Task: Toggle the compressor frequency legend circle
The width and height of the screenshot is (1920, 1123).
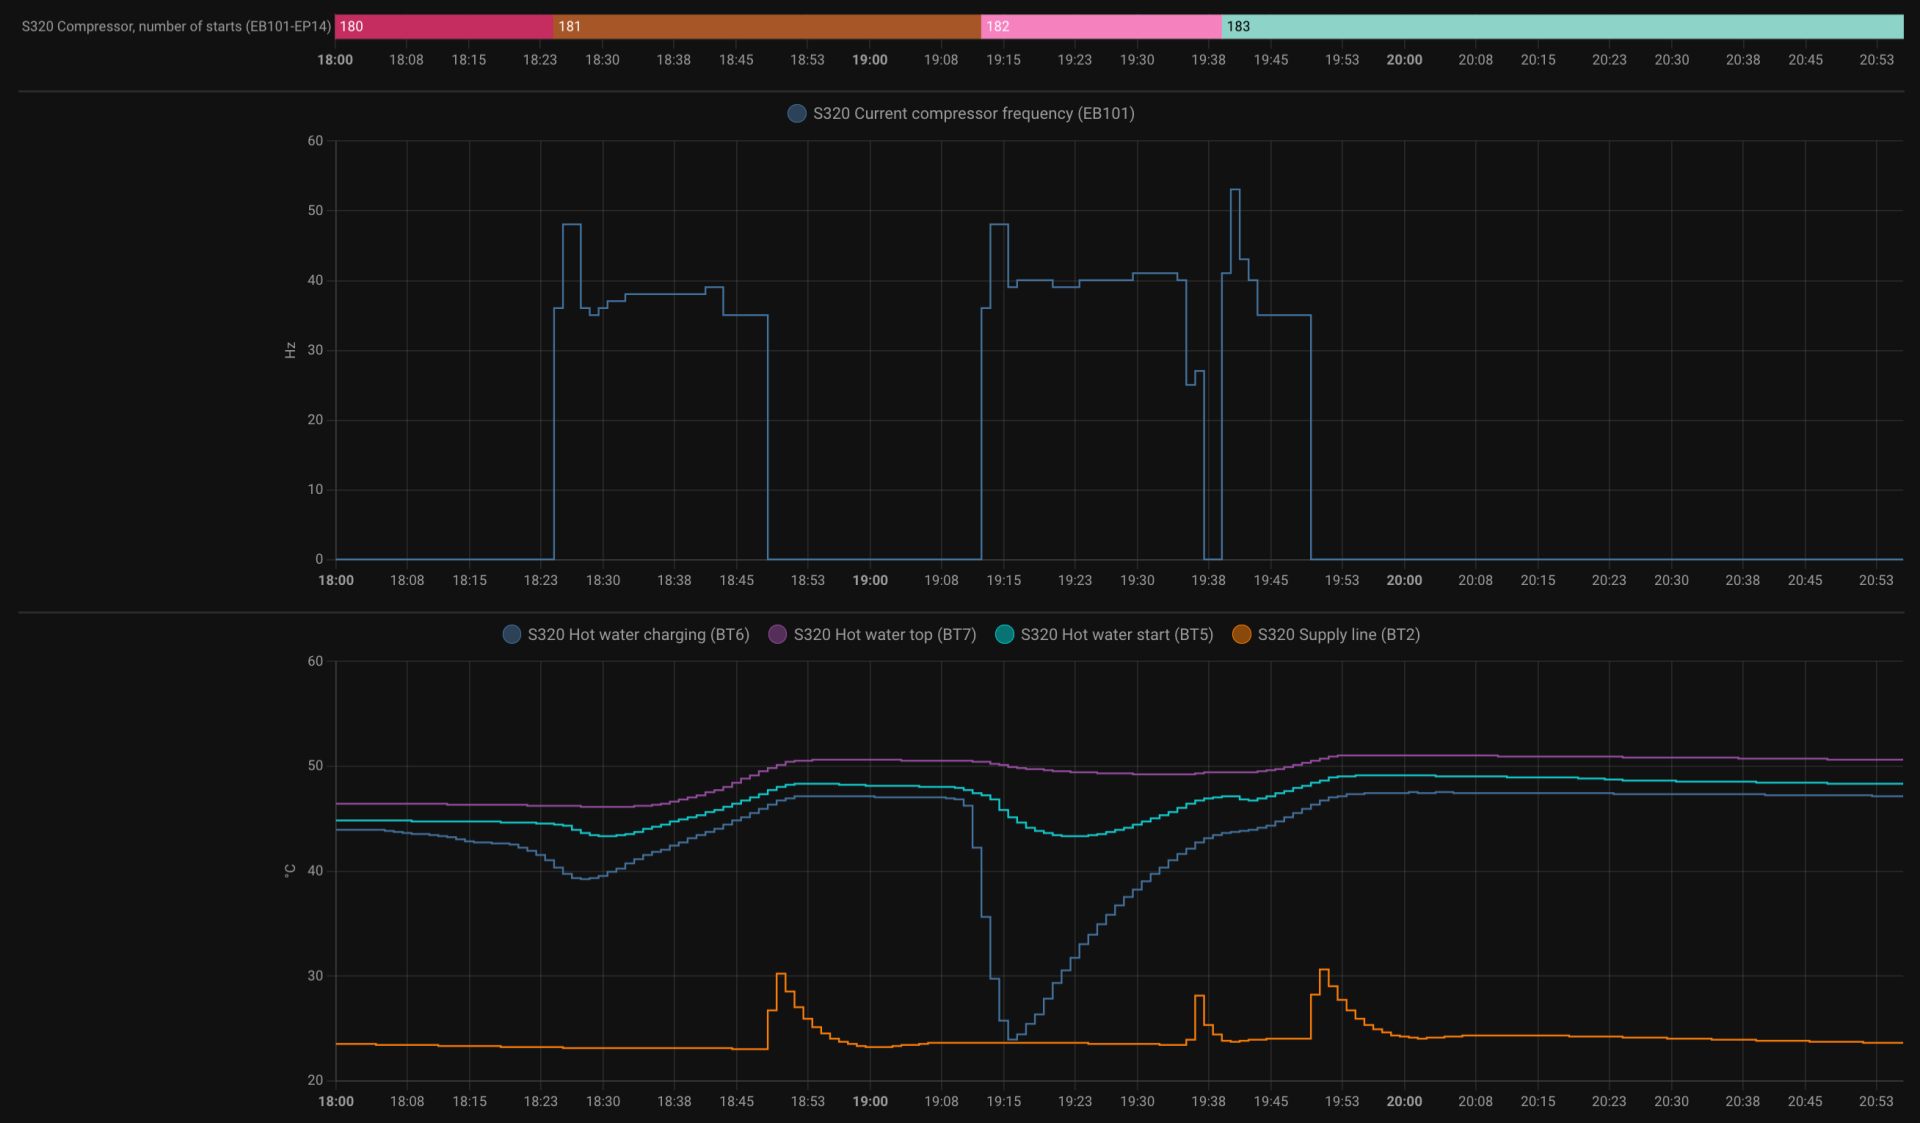Action: click(796, 114)
